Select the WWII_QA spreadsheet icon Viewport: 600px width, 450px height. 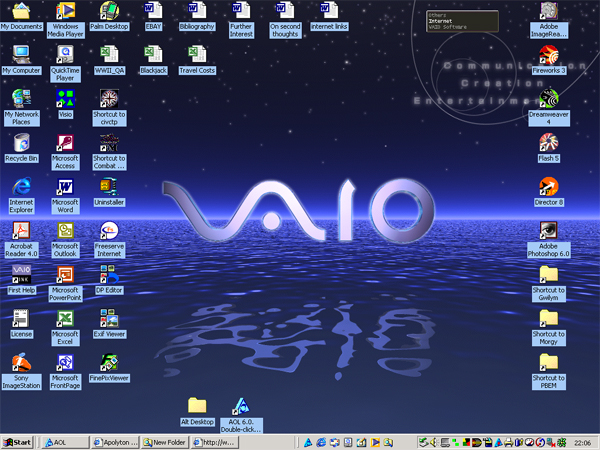(x=109, y=55)
